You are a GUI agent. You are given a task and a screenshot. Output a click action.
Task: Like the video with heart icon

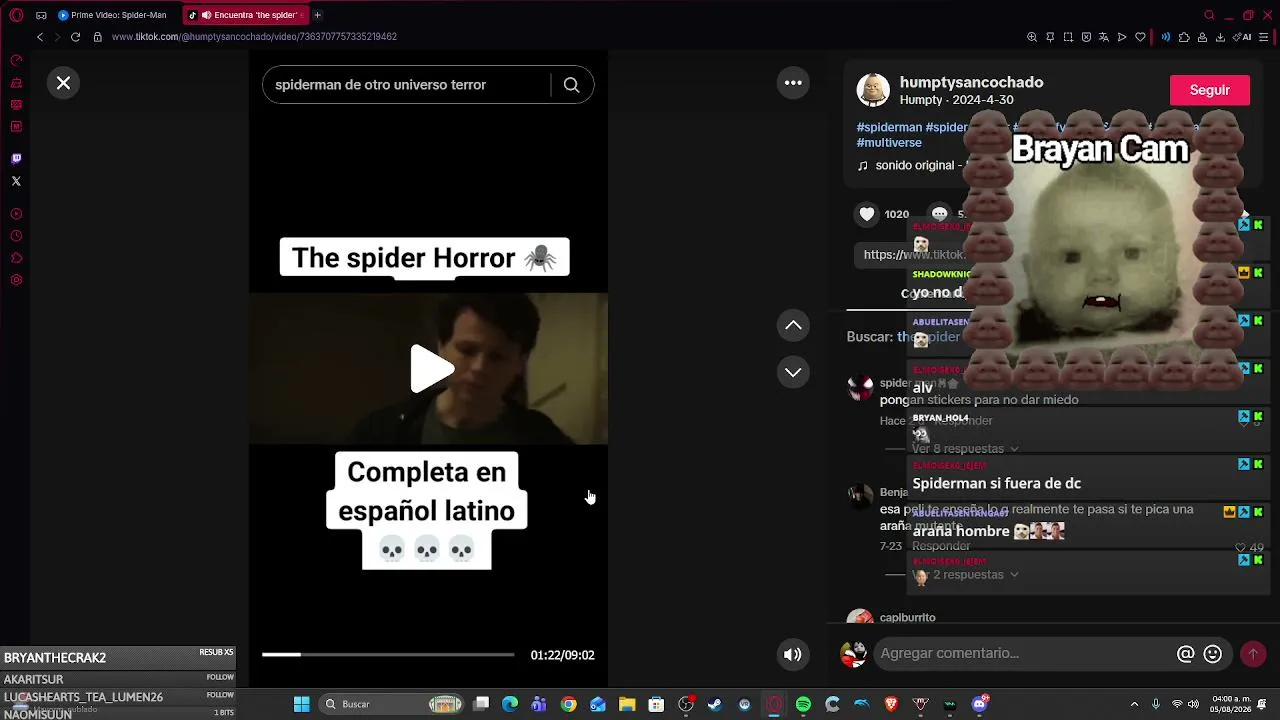click(867, 214)
